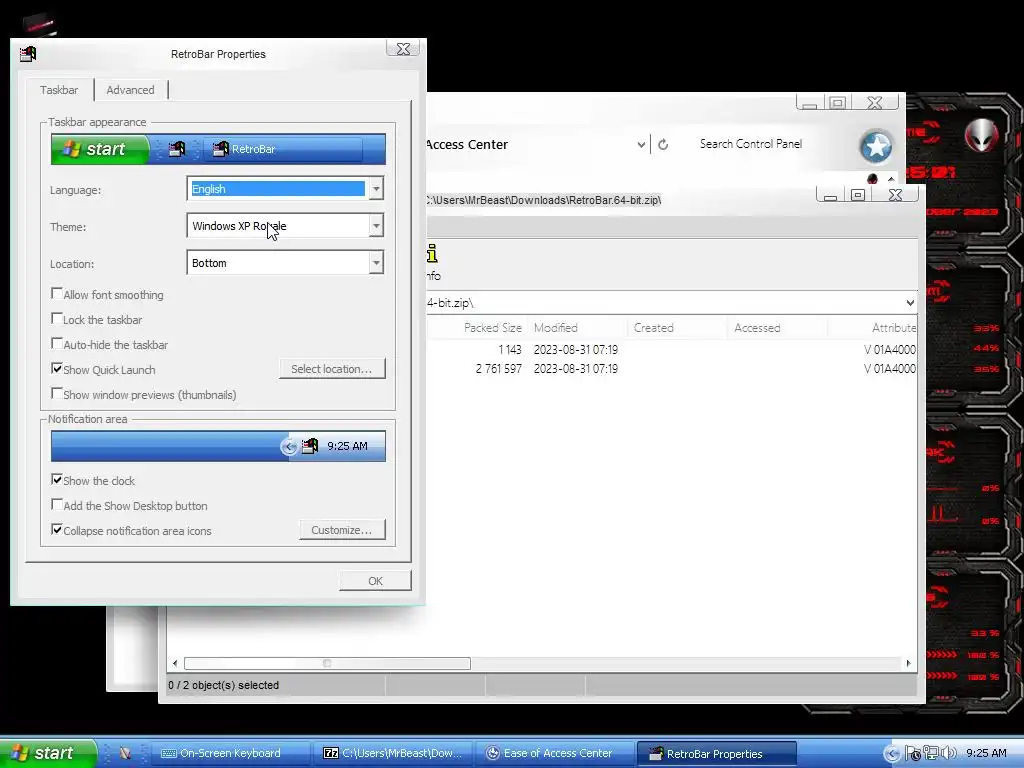Click the 7-Zip horizontal scrollbar thumb

tap(327, 664)
